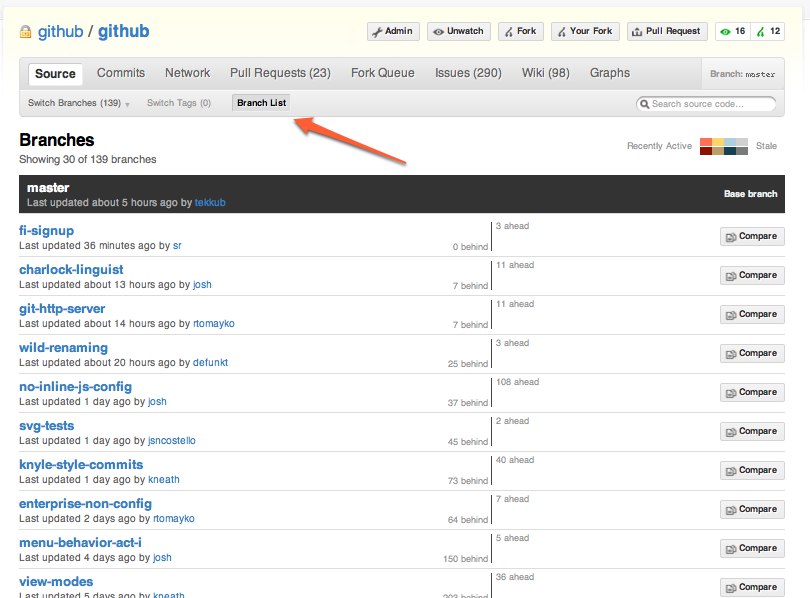810x598 pixels.
Task: Open the tekkub user profile link
Action: point(210,202)
